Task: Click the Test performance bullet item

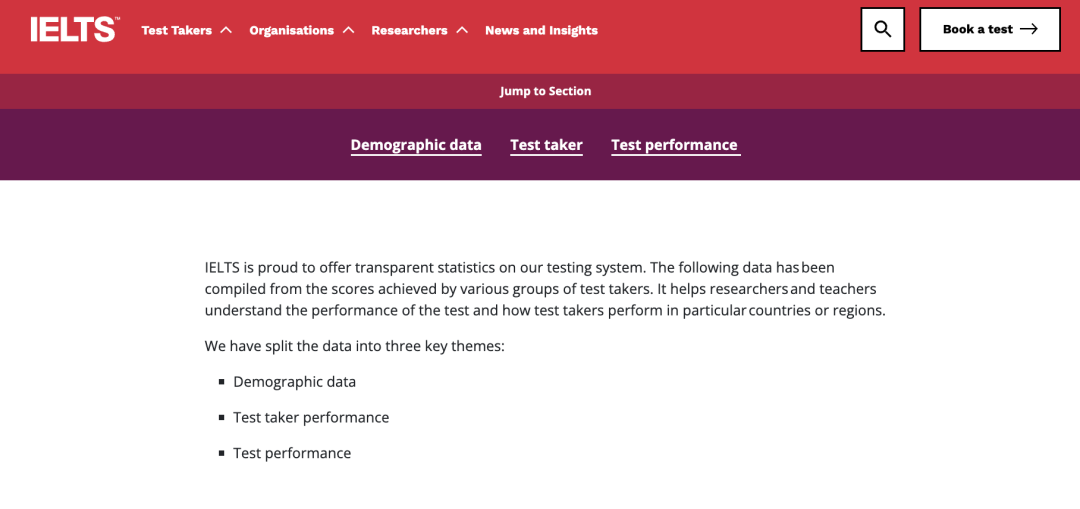Action: pos(292,453)
